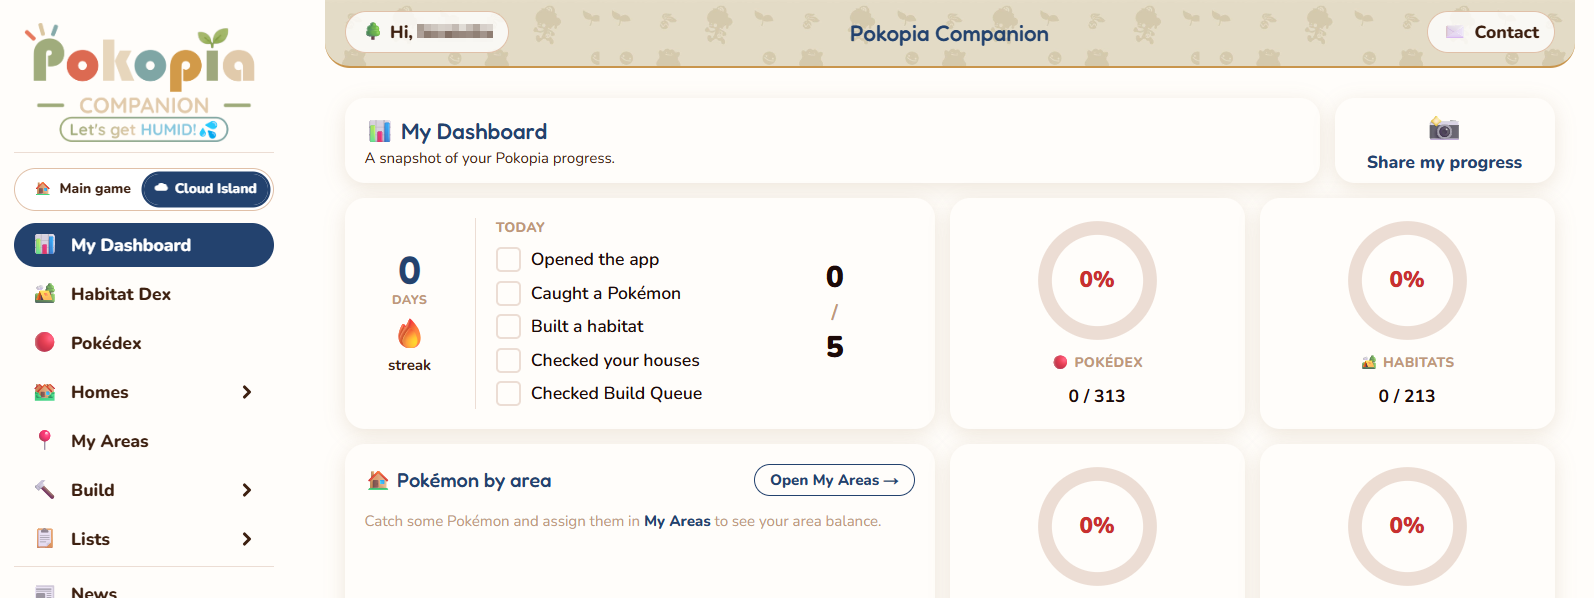Click the camera icon above Share my progress
Viewport: 1594px width, 598px height.
pyautogui.click(x=1444, y=128)
